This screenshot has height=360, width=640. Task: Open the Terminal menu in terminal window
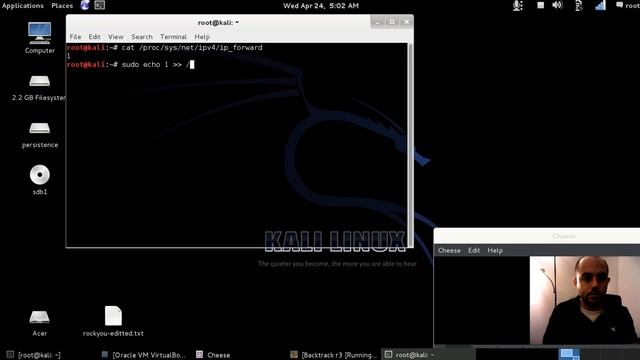coord(173,37)
